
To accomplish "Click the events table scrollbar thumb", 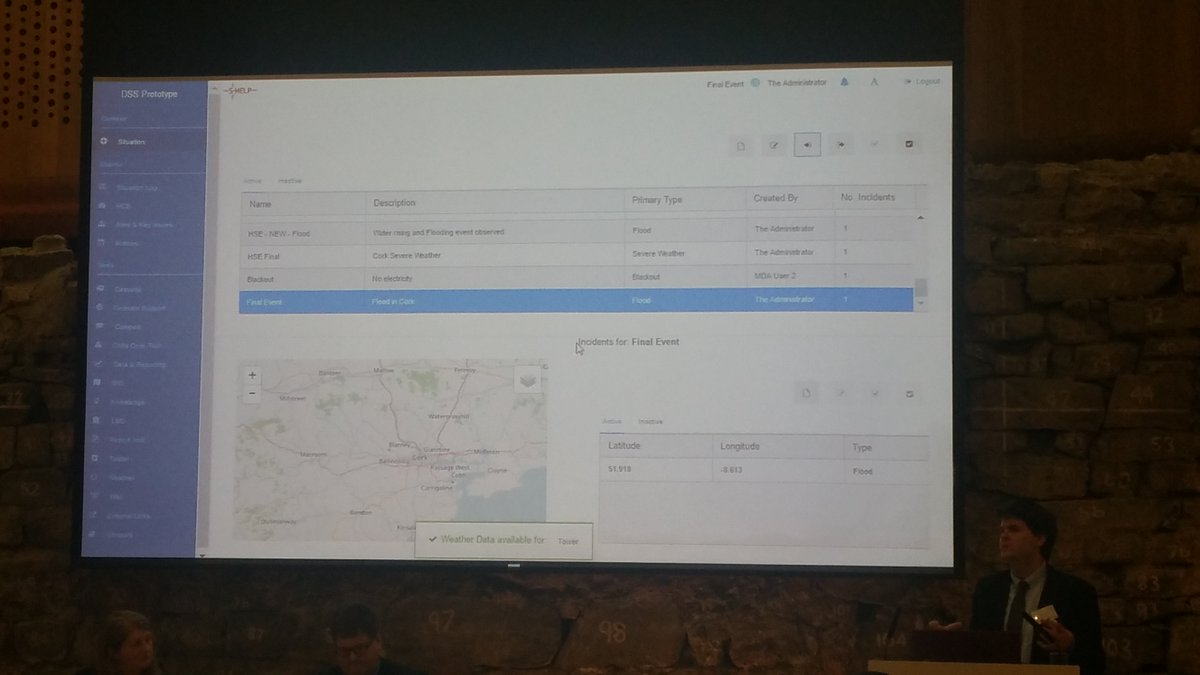I will 921,287.
